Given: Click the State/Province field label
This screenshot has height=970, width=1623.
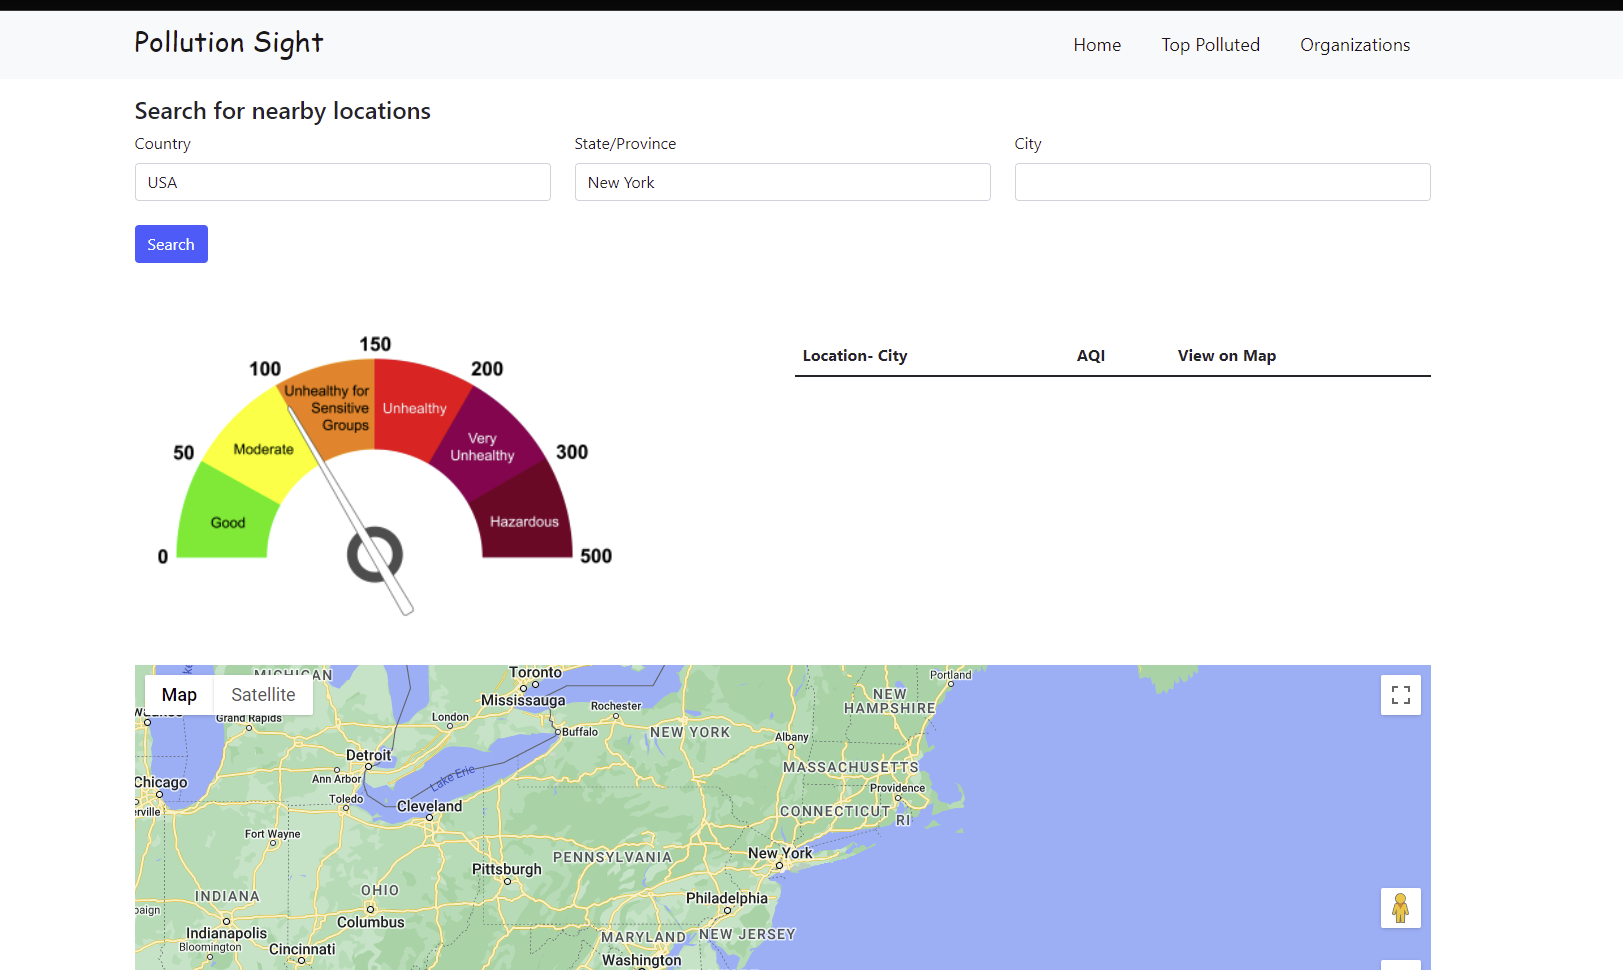Looking at the screenshot, I should point(625,144).
